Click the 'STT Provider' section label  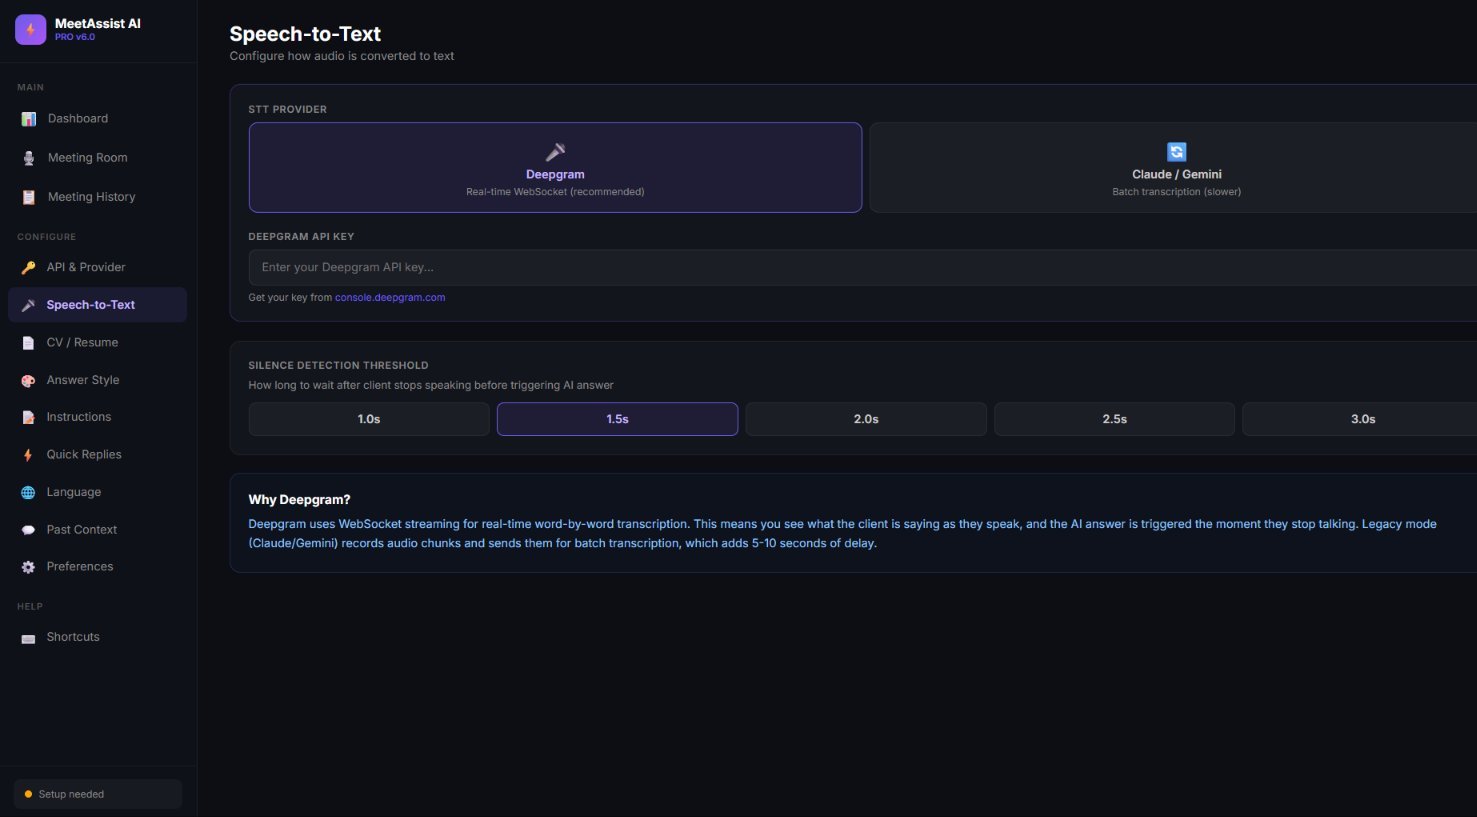pos(287,109)
